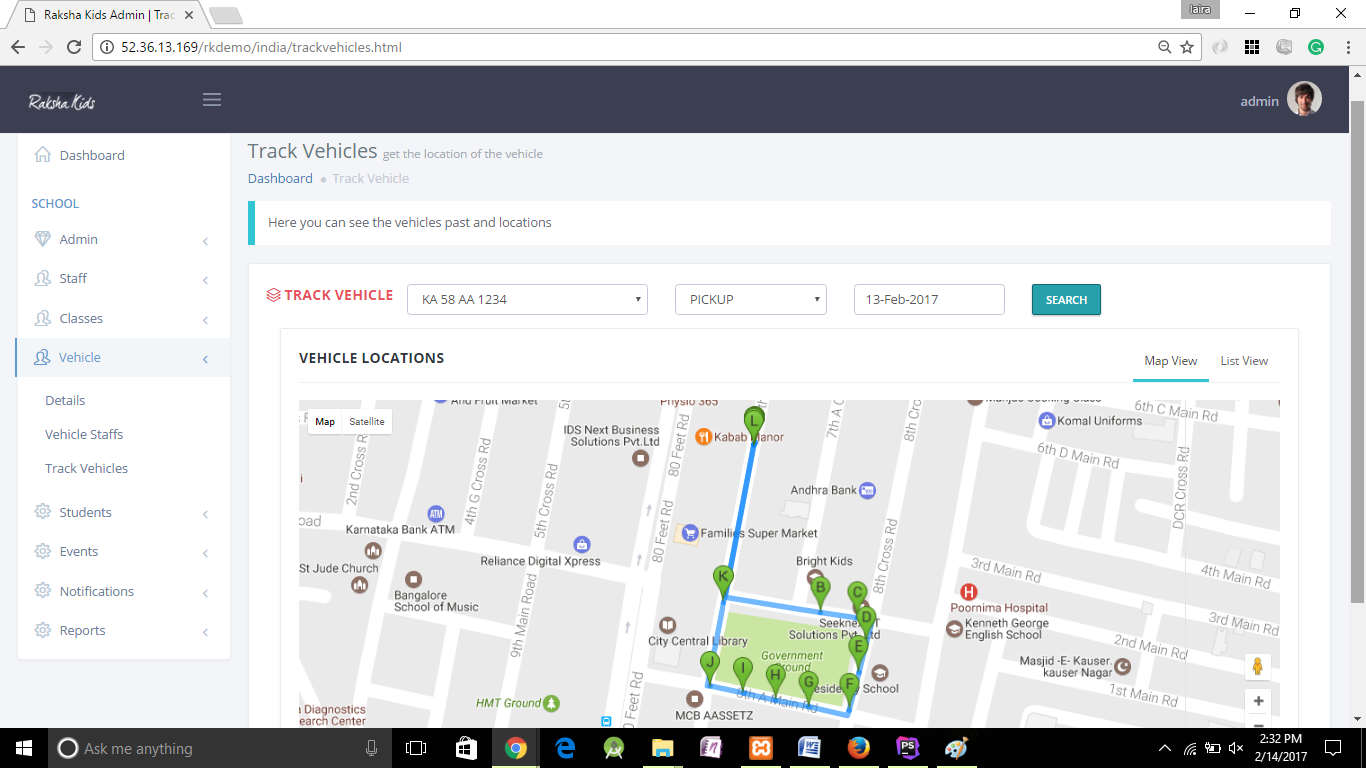
Task: Click the Street View pegman icon
Action: [x=1258, y=666]
